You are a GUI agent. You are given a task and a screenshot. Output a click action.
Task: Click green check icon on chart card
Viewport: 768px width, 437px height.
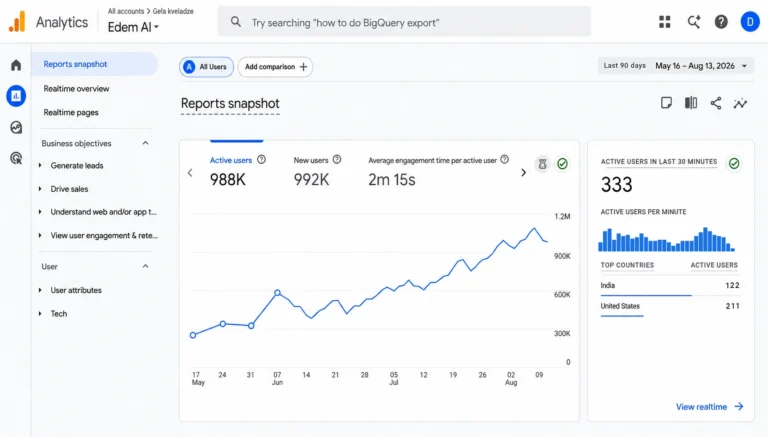point(562,164)
